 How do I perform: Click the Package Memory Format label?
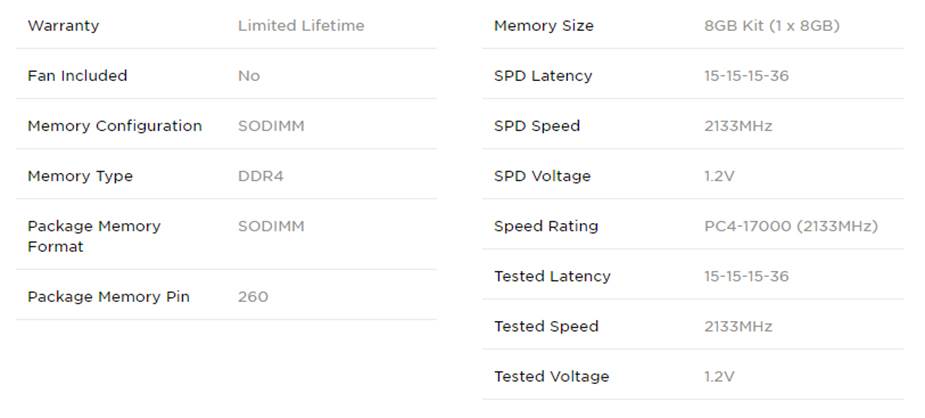94,236
